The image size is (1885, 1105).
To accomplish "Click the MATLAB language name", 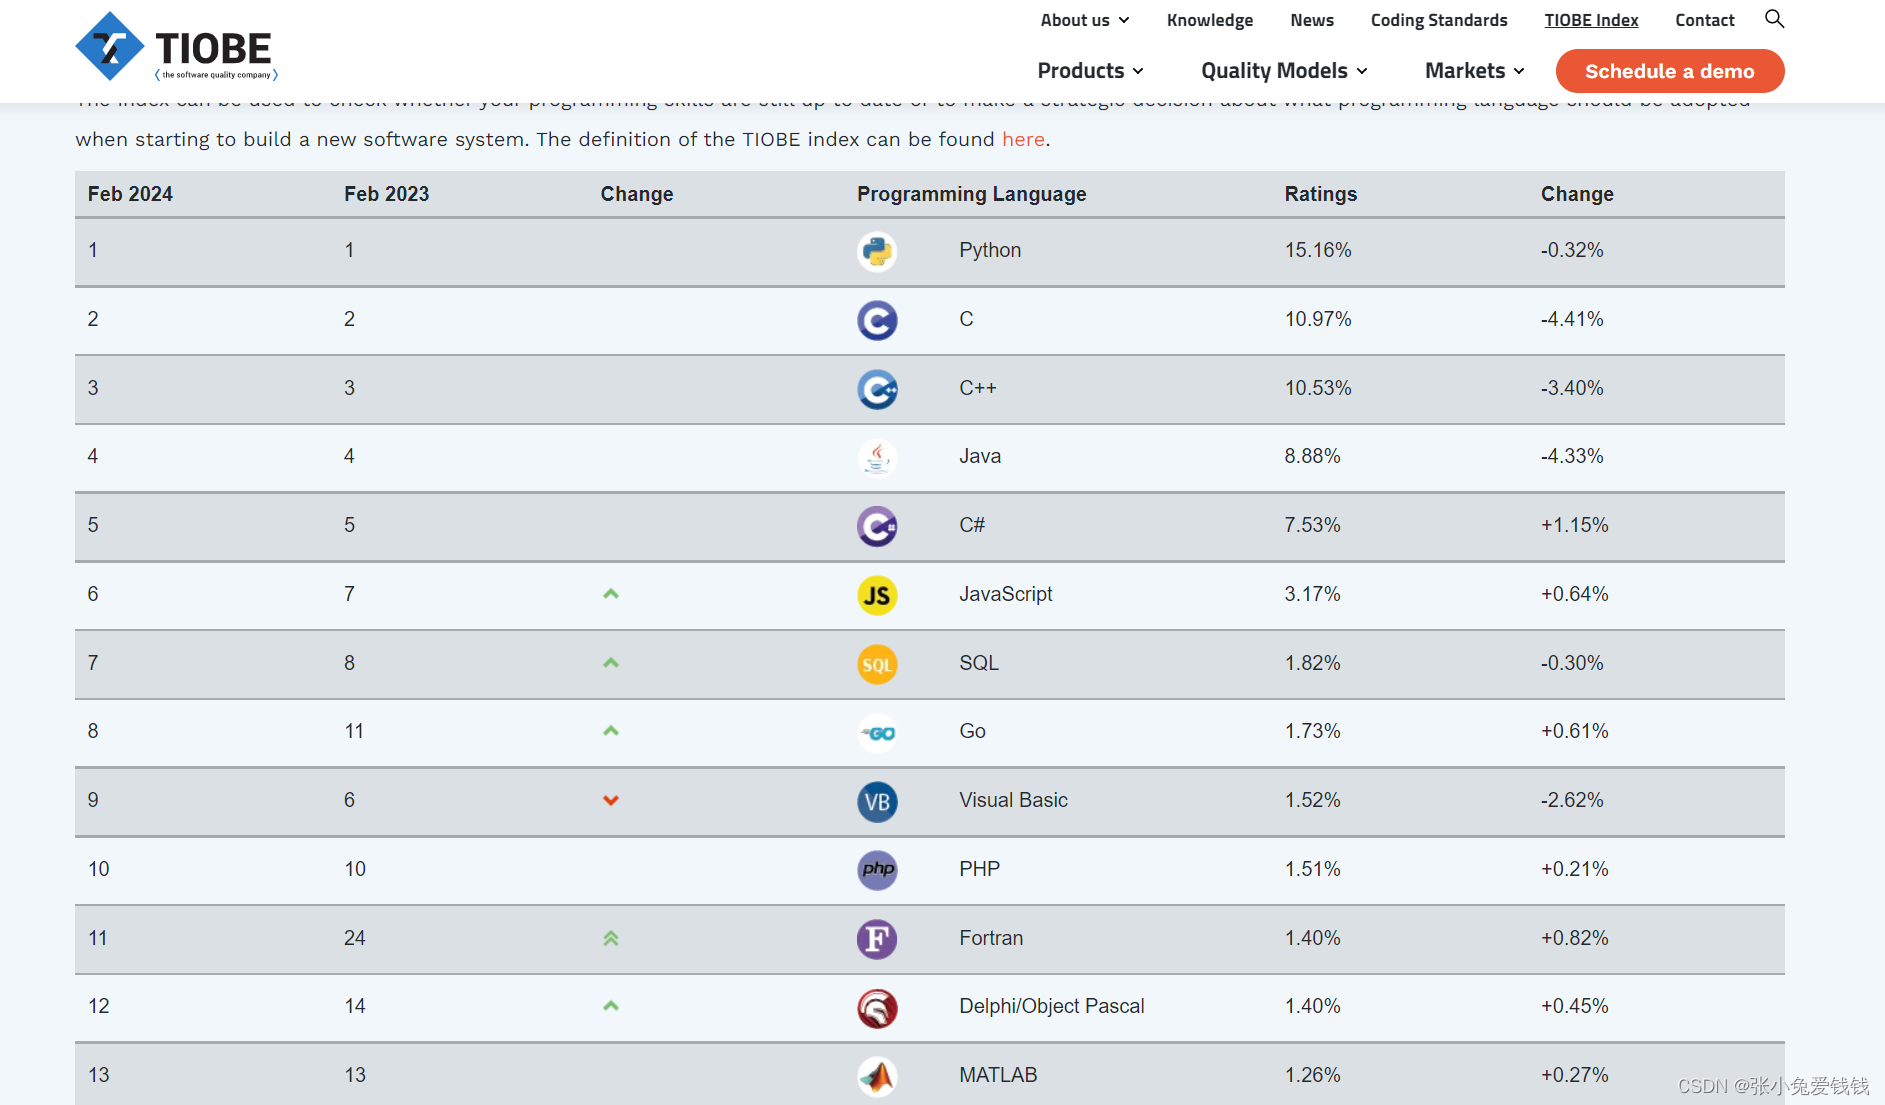I will (x=998, y=1075).
